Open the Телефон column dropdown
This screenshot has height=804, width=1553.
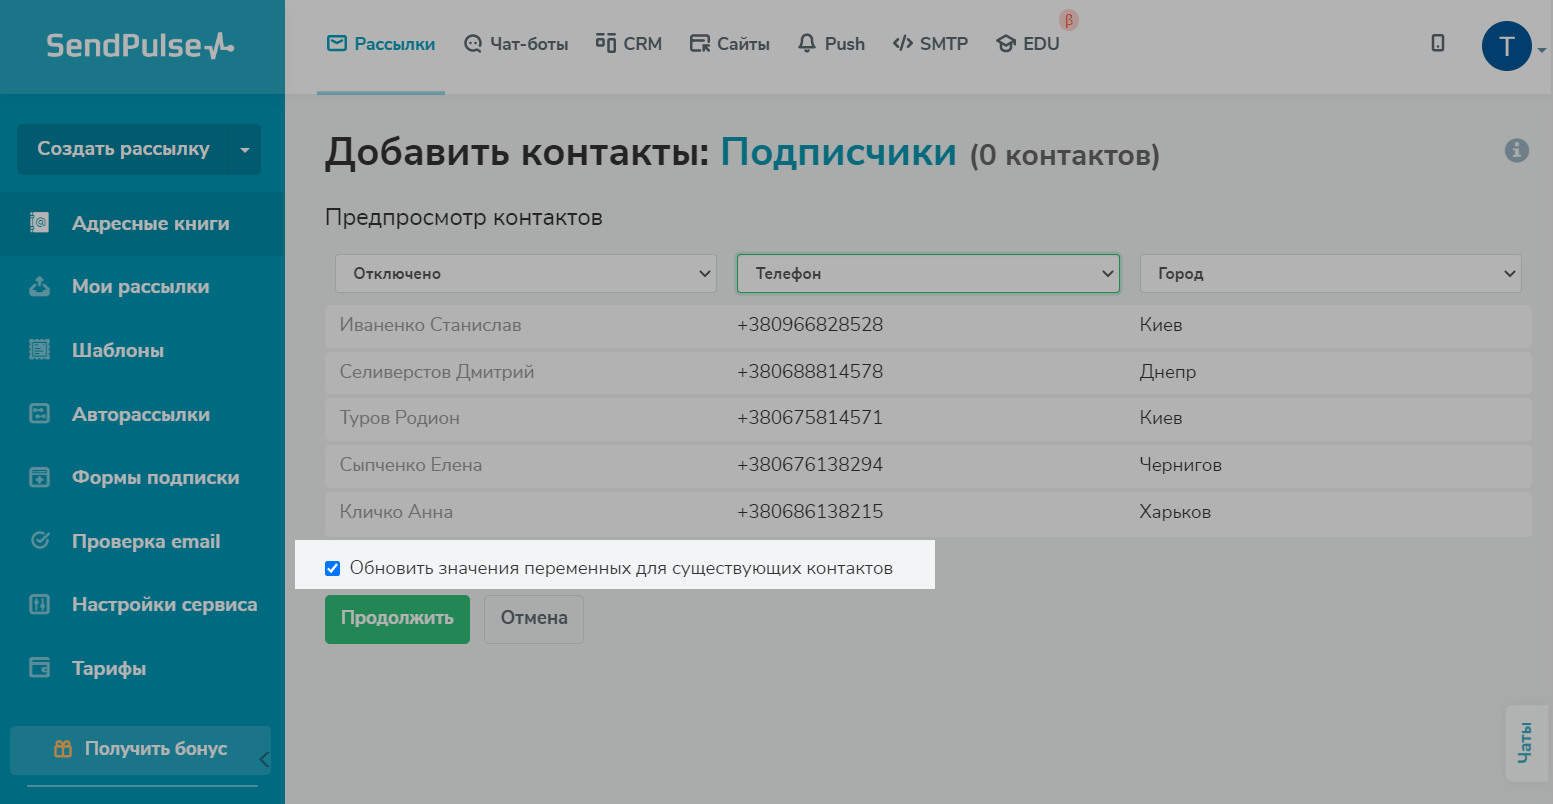pyautogui.click(x=927, y=273)
